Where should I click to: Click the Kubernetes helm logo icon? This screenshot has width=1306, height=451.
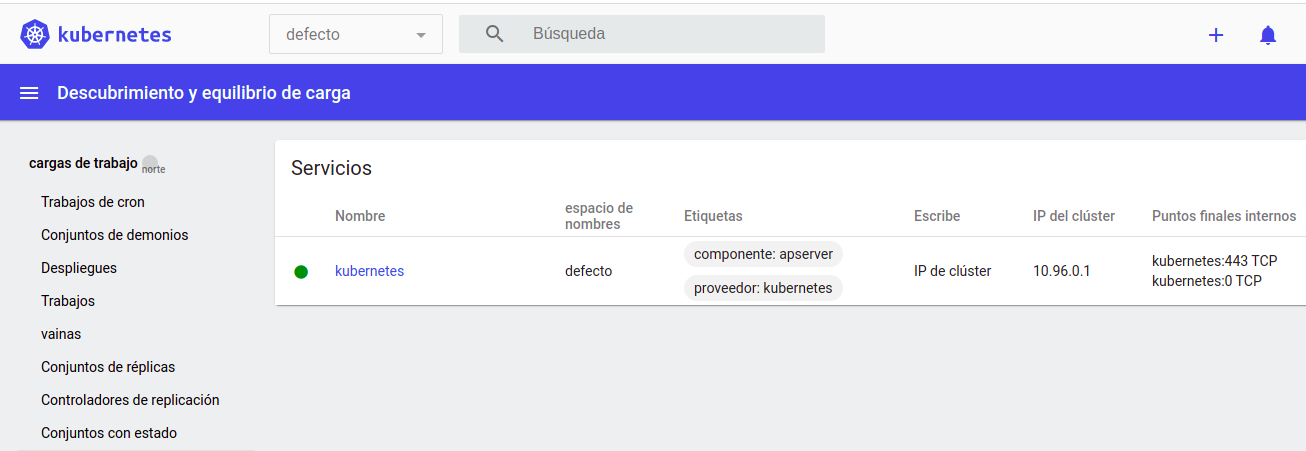click(x=36, y=34)
